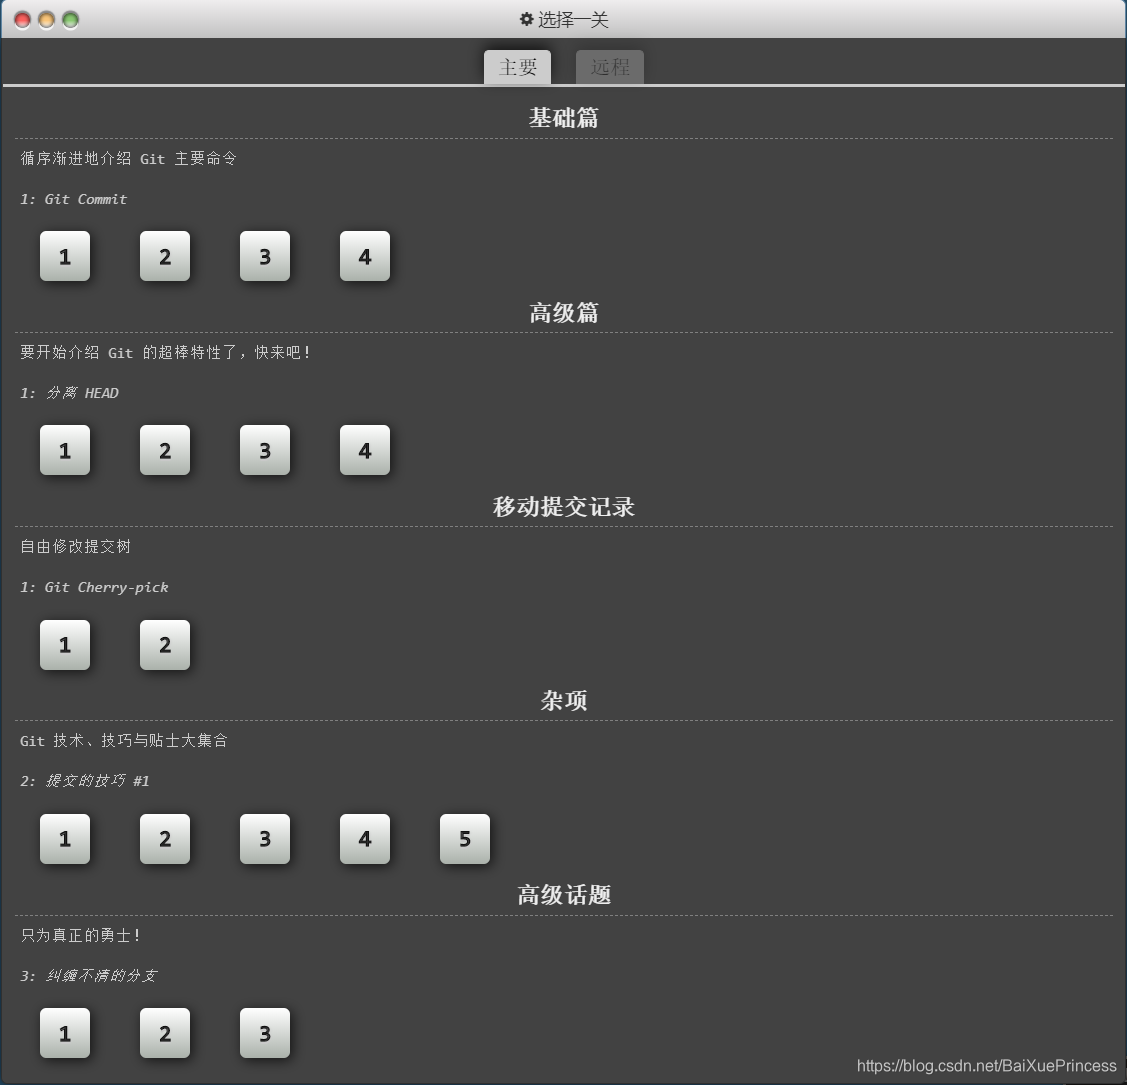Click description '自由修改提交树'
Image resolution: width=1127 pixels, height=1085 pixels.
pos(75,546)
